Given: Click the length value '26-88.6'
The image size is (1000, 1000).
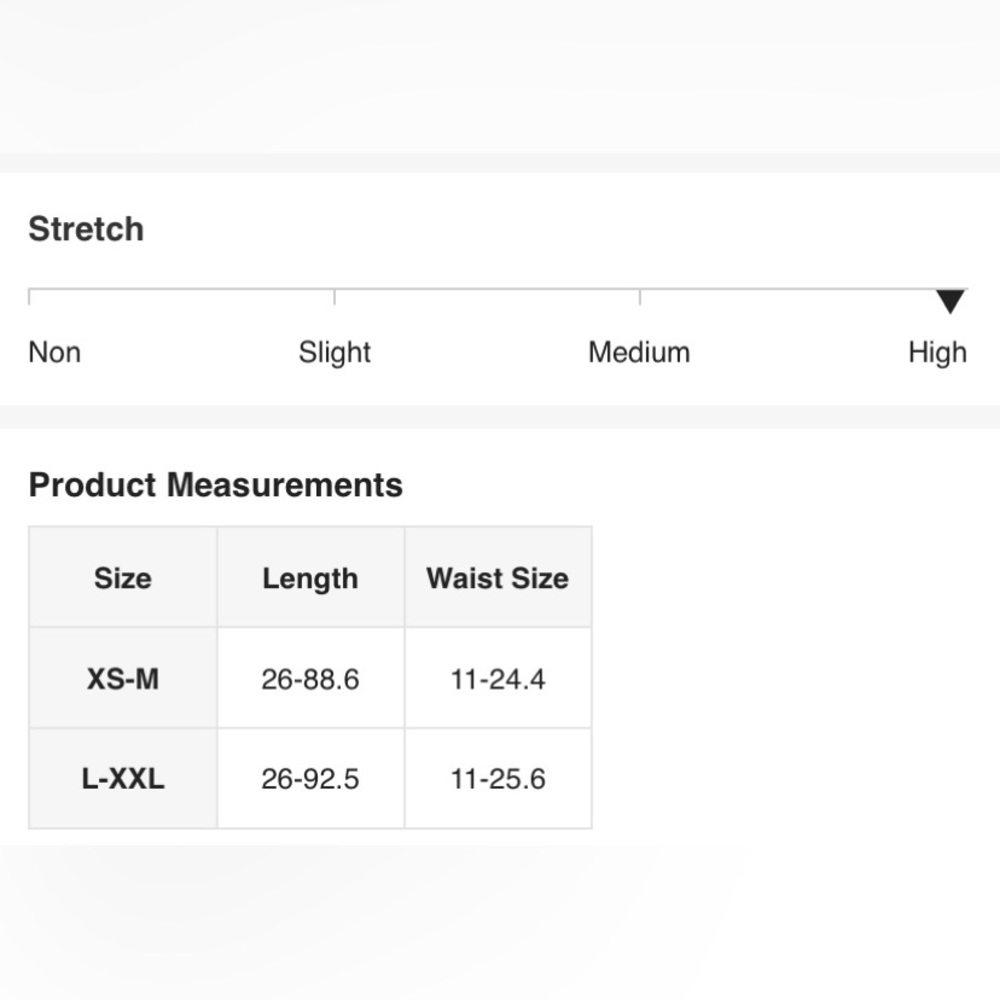Looking at the screenshot, I should 311,679.
